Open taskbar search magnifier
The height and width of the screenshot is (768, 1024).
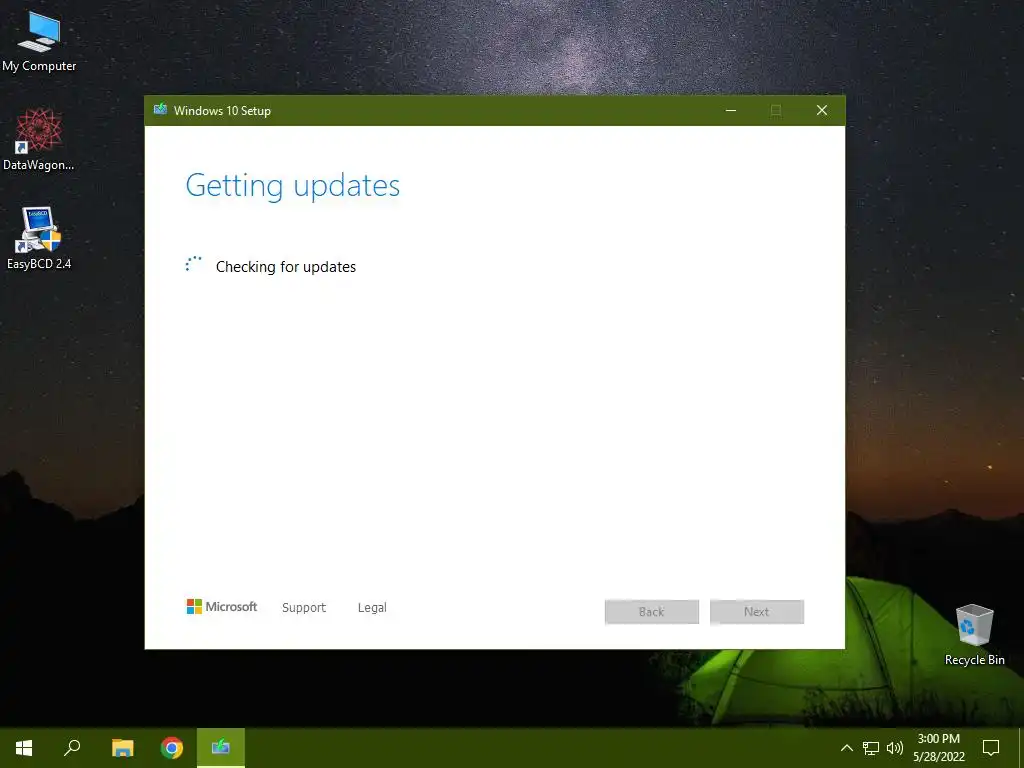(72, 748)
